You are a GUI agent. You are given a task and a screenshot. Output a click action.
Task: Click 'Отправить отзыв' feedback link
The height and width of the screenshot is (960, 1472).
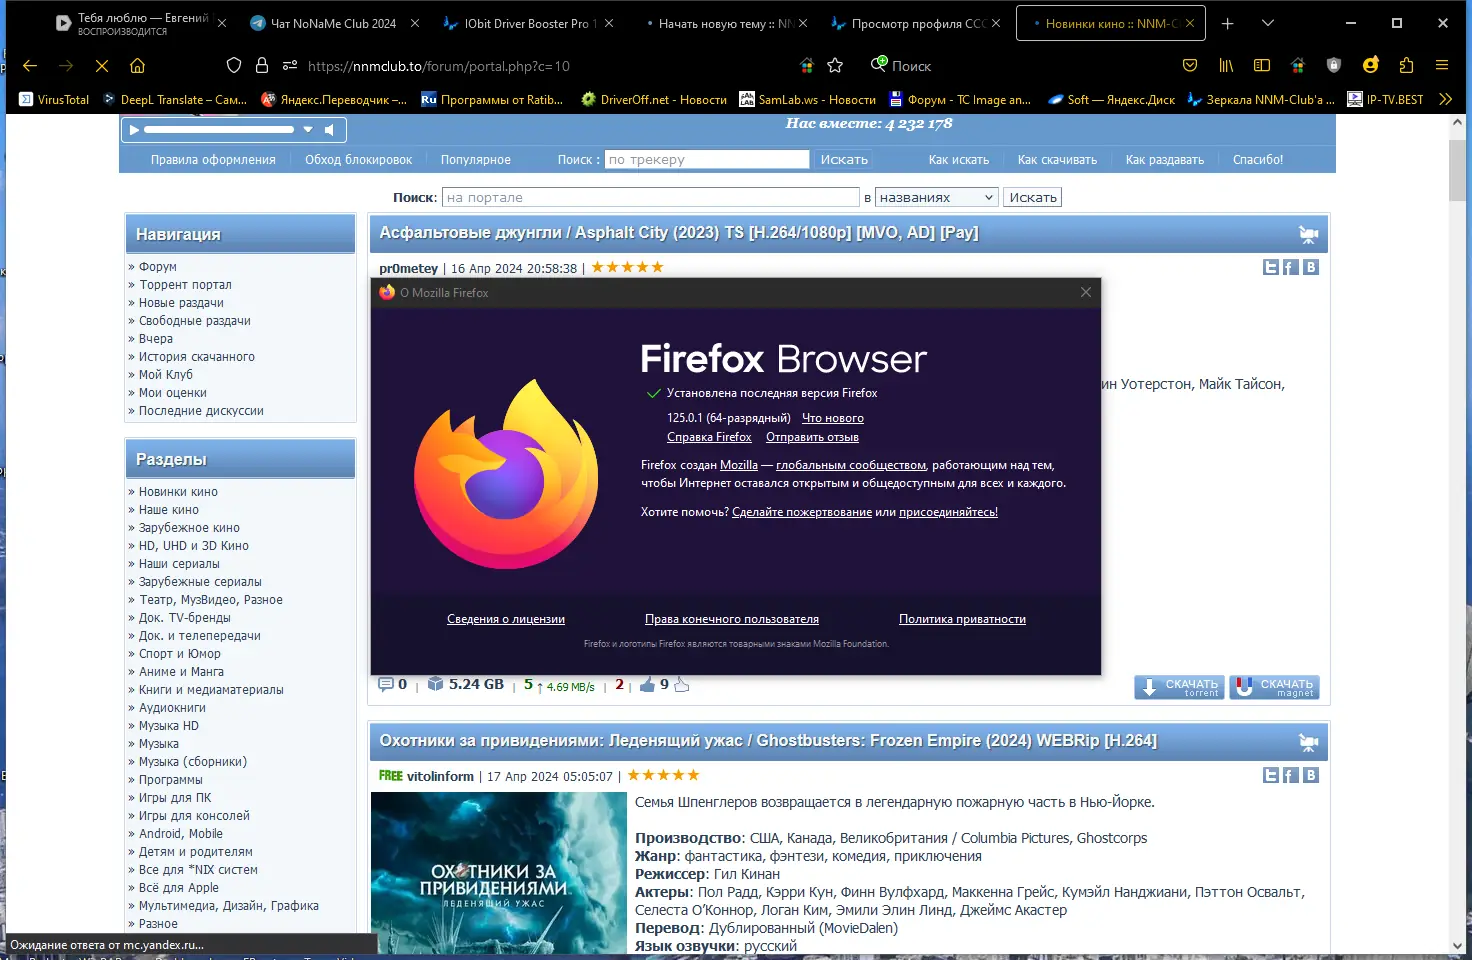coord(812,437)
